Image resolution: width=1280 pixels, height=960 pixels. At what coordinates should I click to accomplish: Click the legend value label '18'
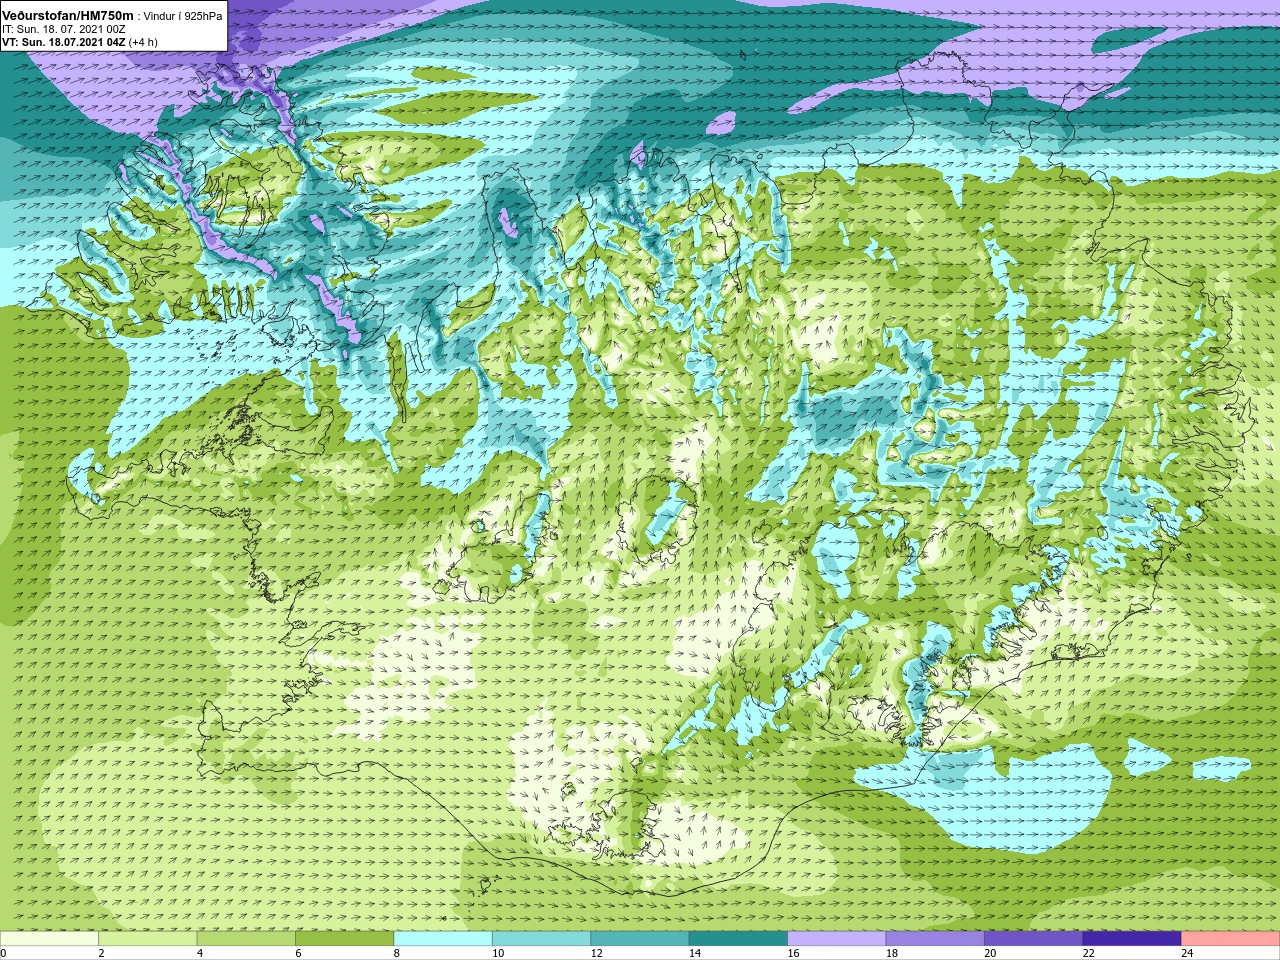892,953
